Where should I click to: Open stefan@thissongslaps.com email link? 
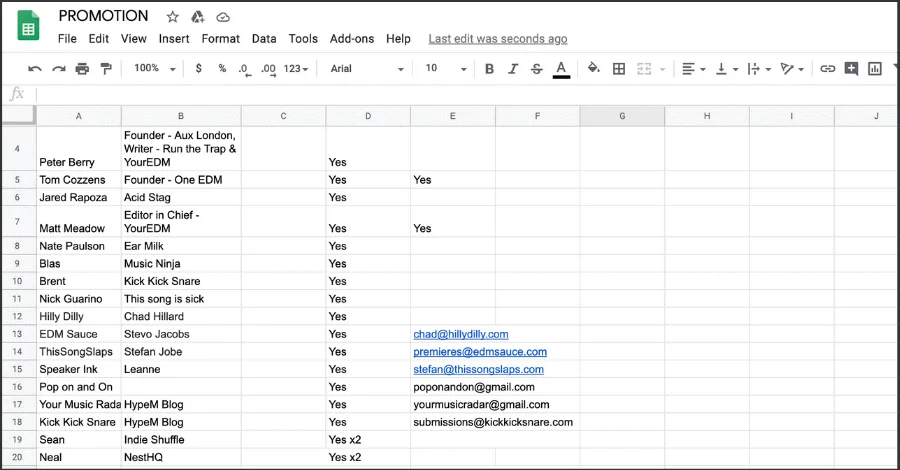point(479,370)
